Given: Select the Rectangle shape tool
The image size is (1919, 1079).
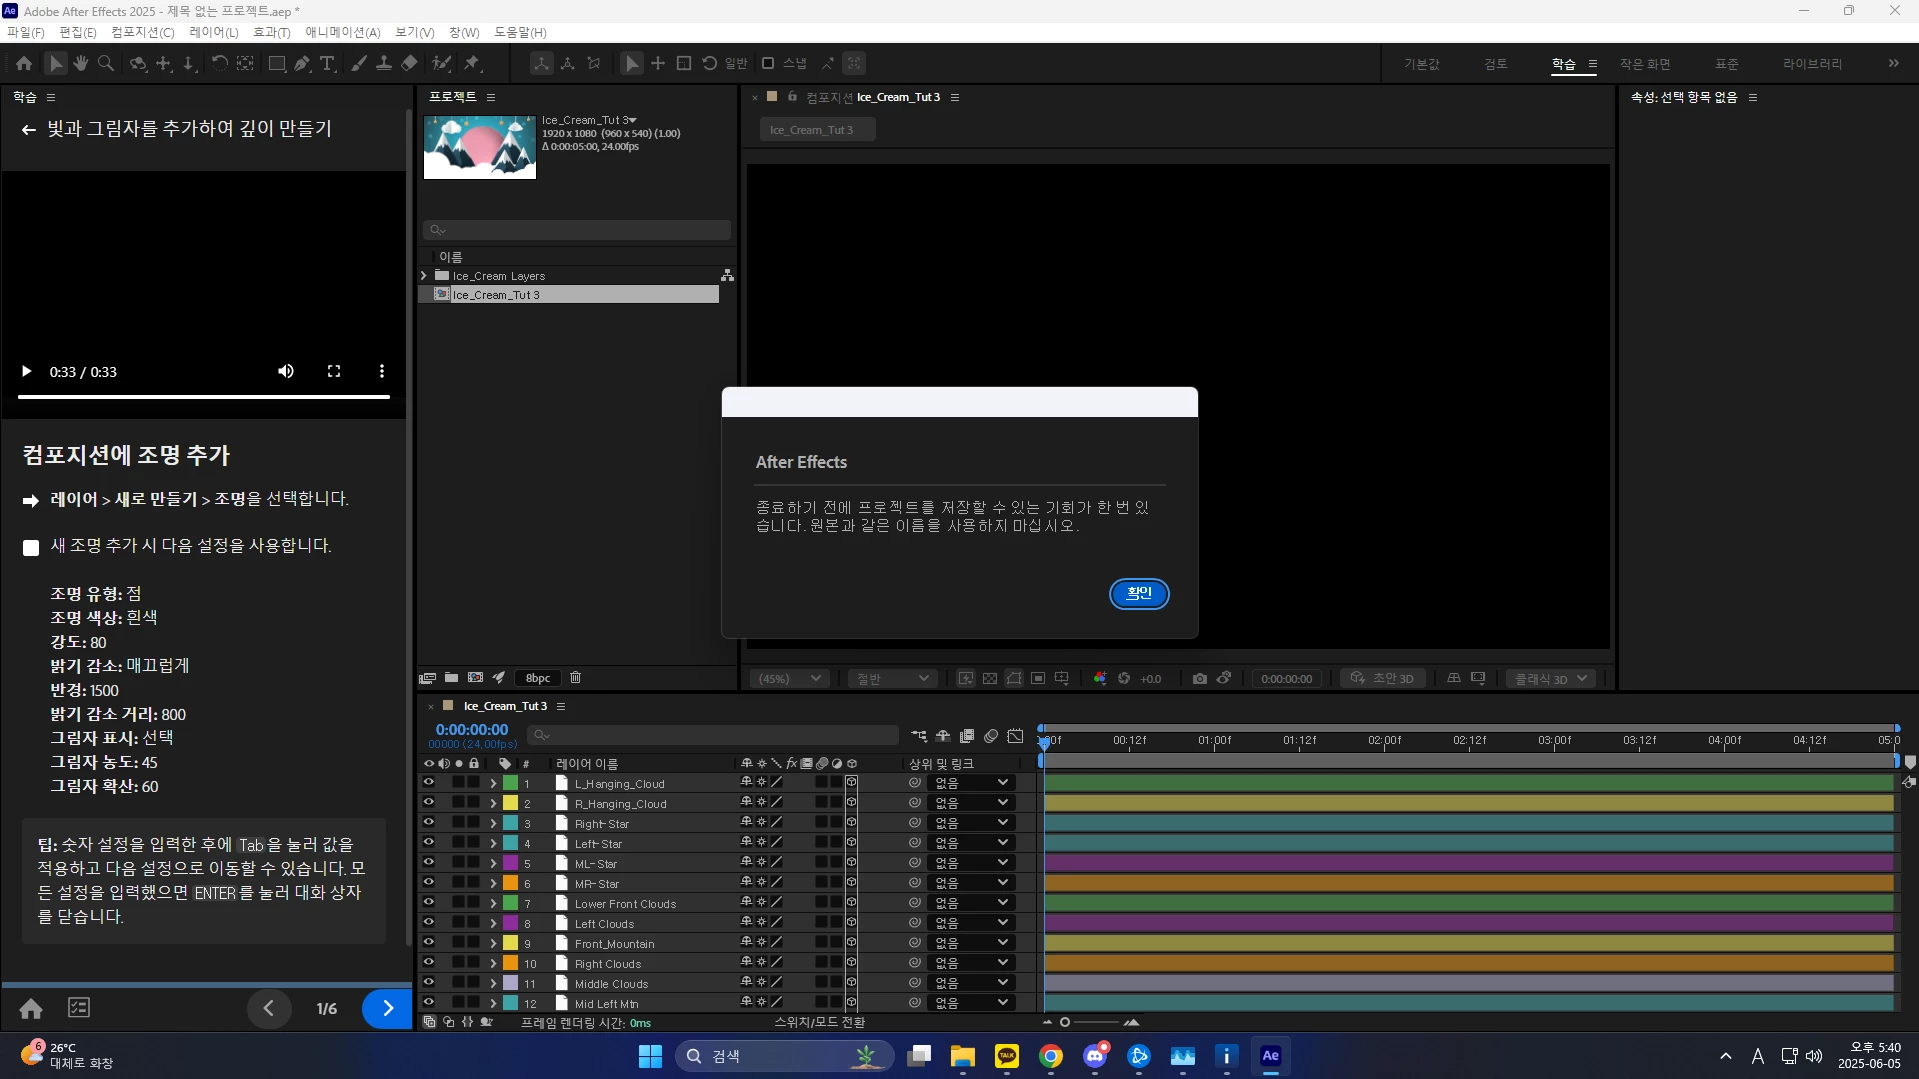Looking at the screenshot, I should click(x=276, y=63).
